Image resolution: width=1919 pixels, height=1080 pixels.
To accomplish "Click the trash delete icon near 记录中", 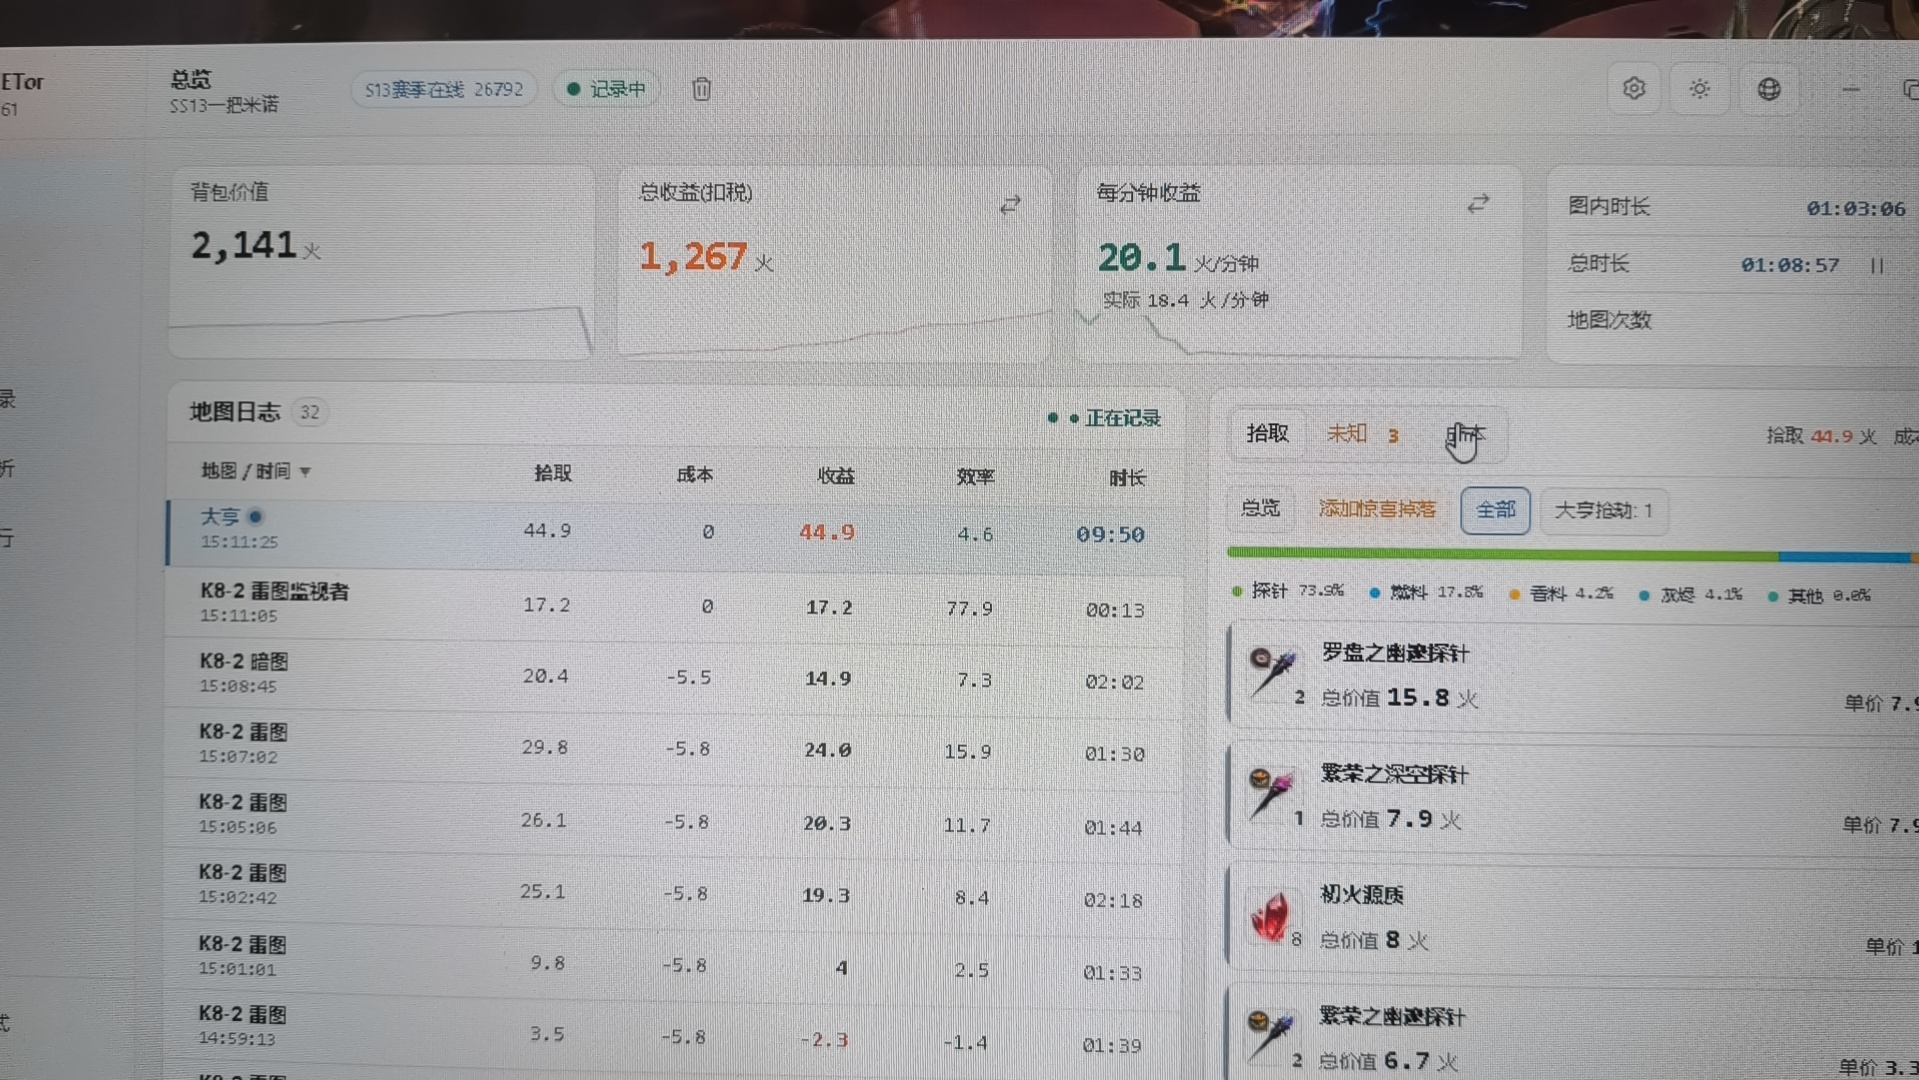I will [701, 89].
